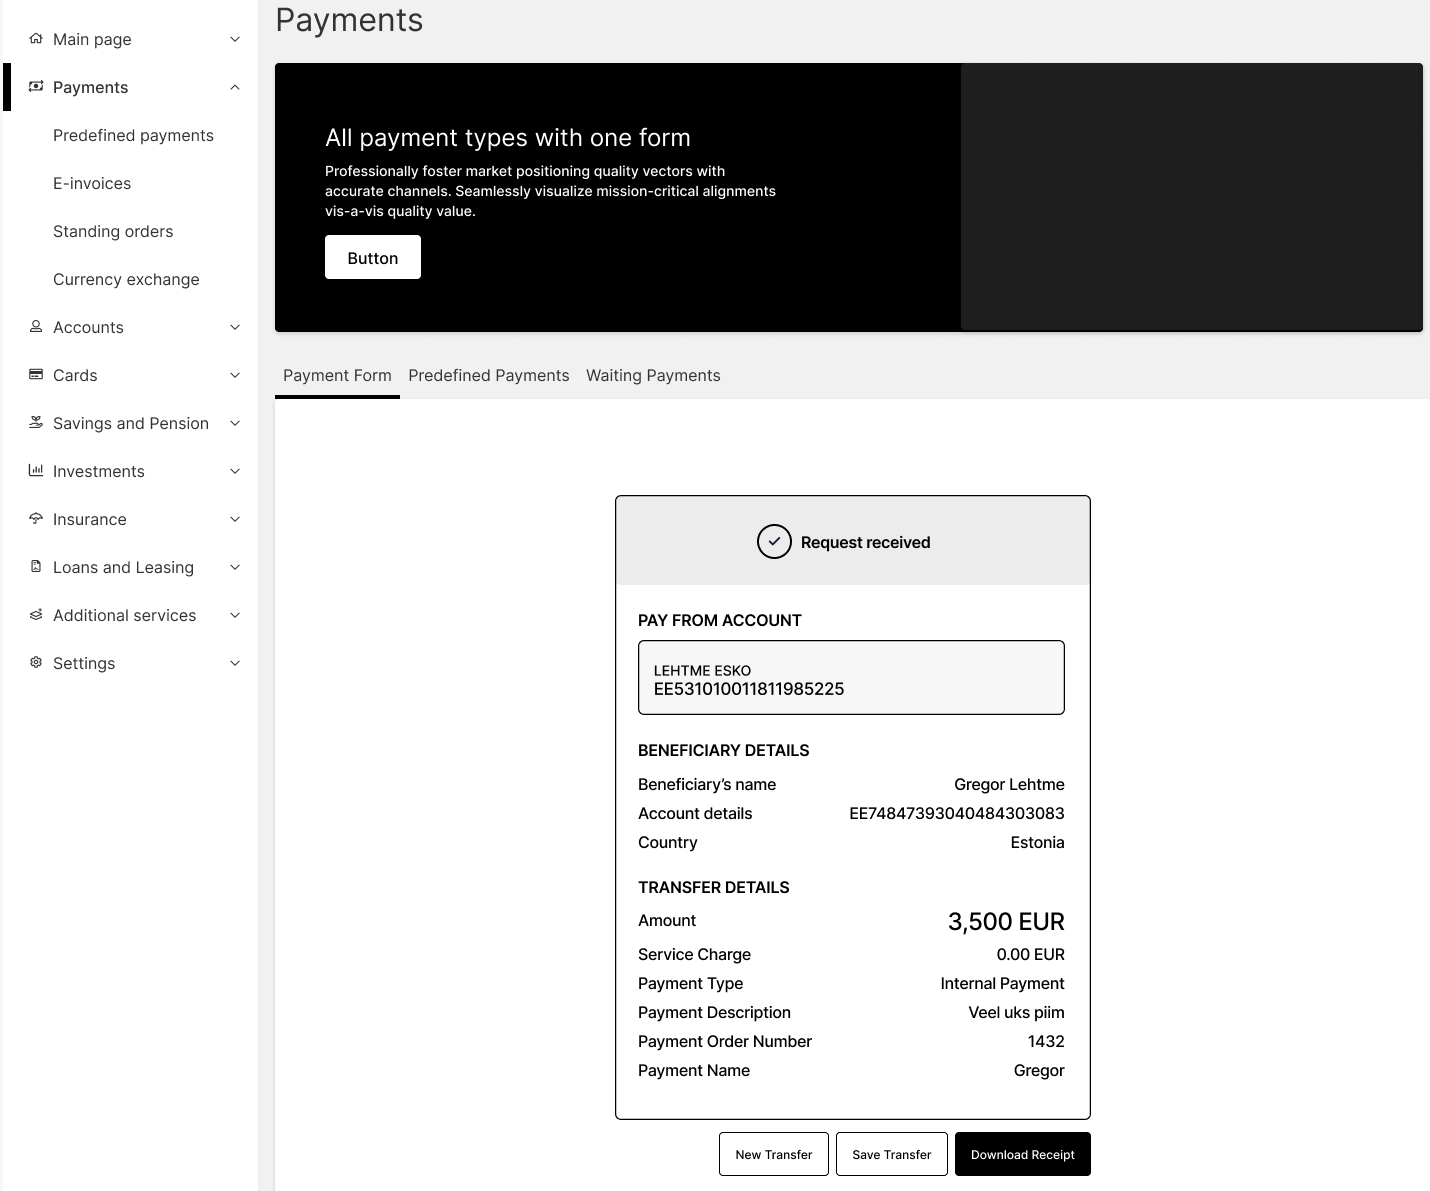1430x1191 pixels.
Task: Click the Investments chart icon
Action: coord(36,471)
